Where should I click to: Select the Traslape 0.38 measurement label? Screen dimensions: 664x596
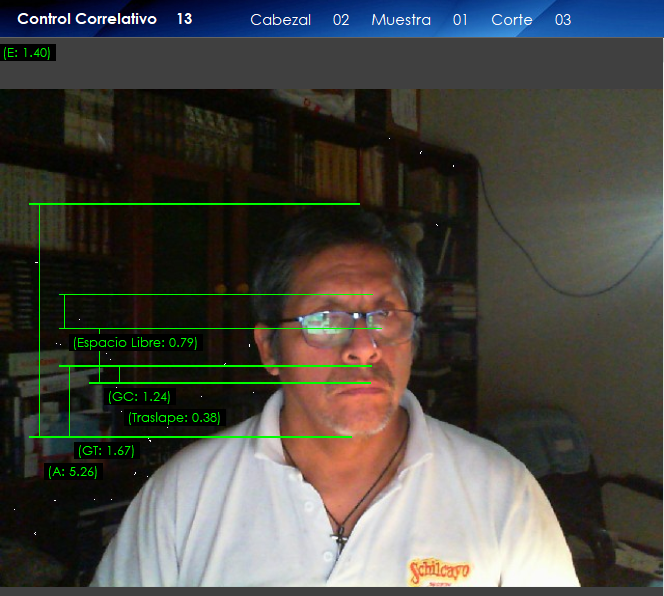point(174,417)
